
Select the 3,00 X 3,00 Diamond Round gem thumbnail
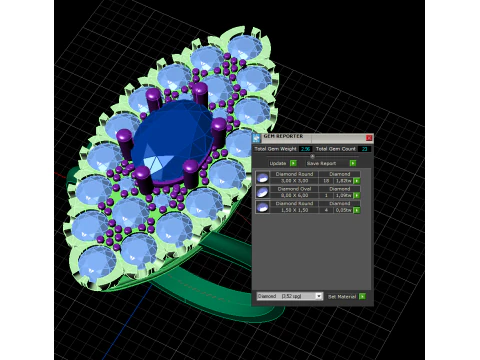click(x=263, y=178)
